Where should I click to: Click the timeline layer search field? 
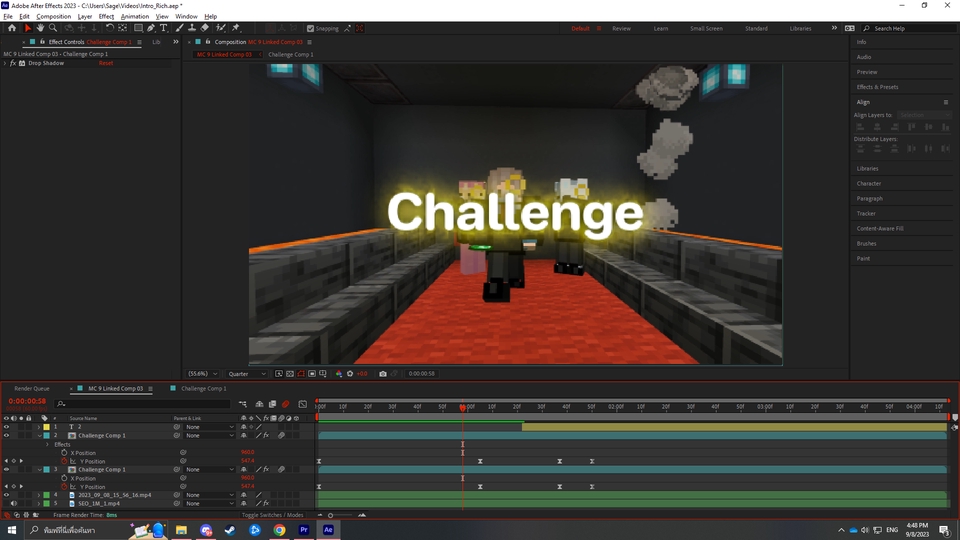point(143,404)
